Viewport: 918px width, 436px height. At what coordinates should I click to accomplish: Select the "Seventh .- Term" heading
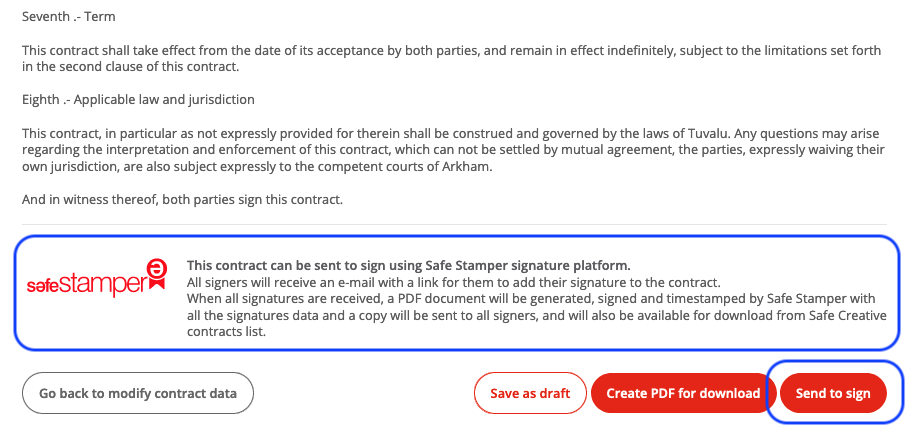pyautogui.click(x=67, y=17)
